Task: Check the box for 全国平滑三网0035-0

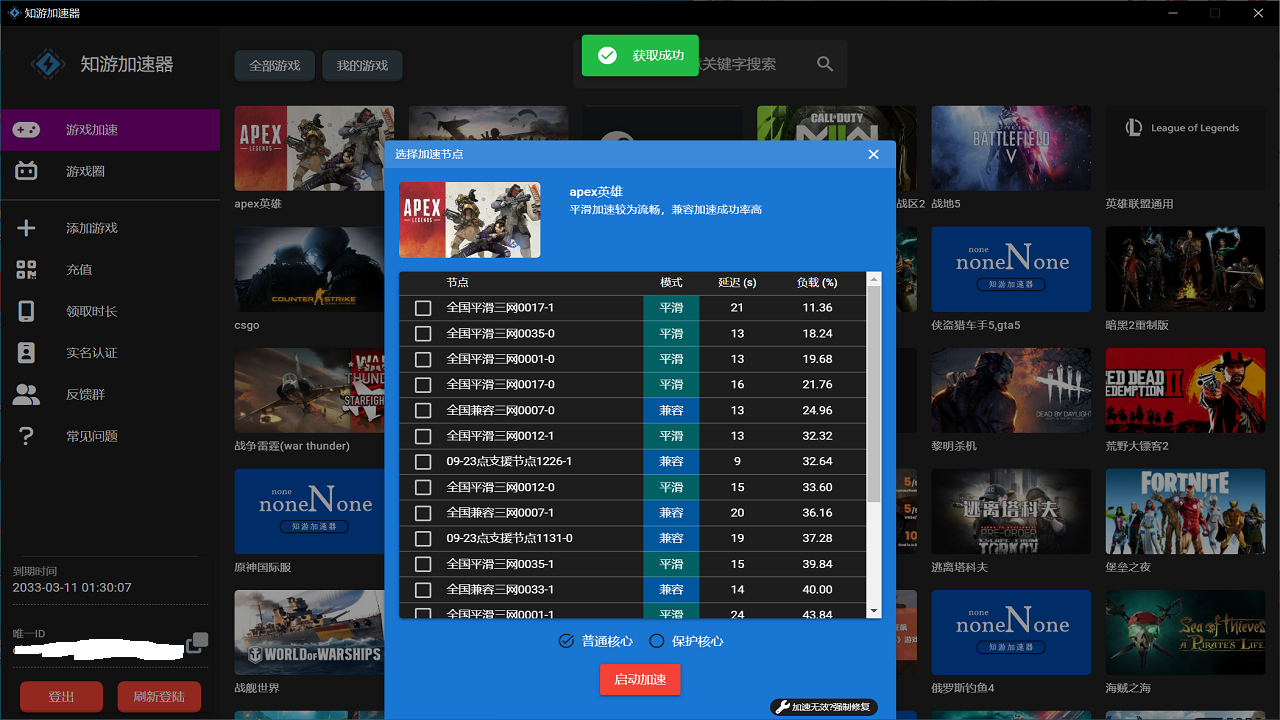Action: [x=423, y=334]
